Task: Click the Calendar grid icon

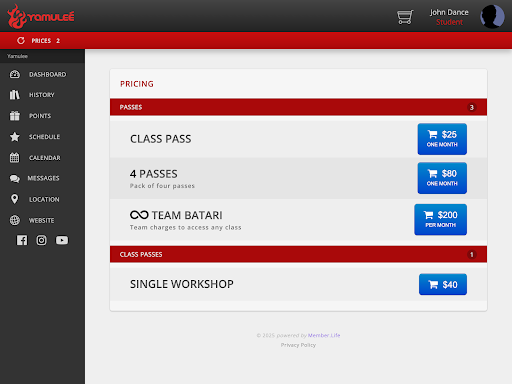Action: [15, 157]
